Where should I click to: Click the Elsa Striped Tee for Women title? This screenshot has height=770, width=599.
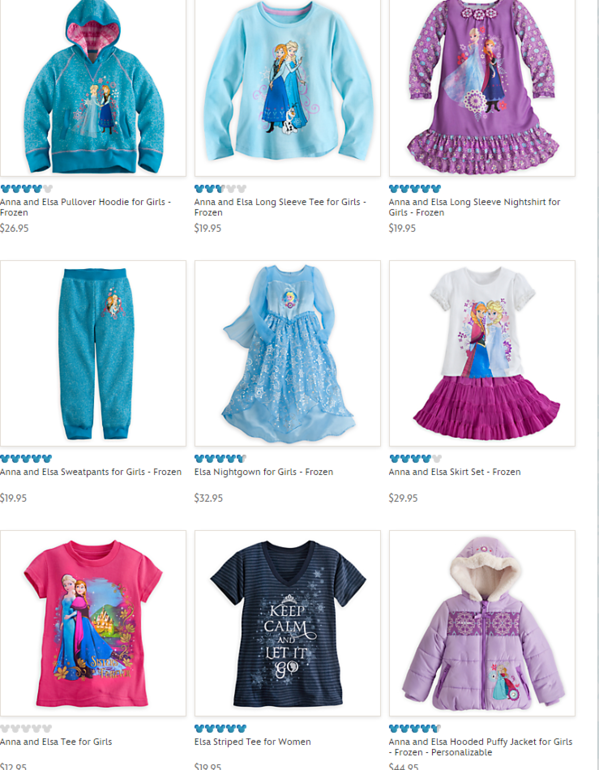coord(252,742)
